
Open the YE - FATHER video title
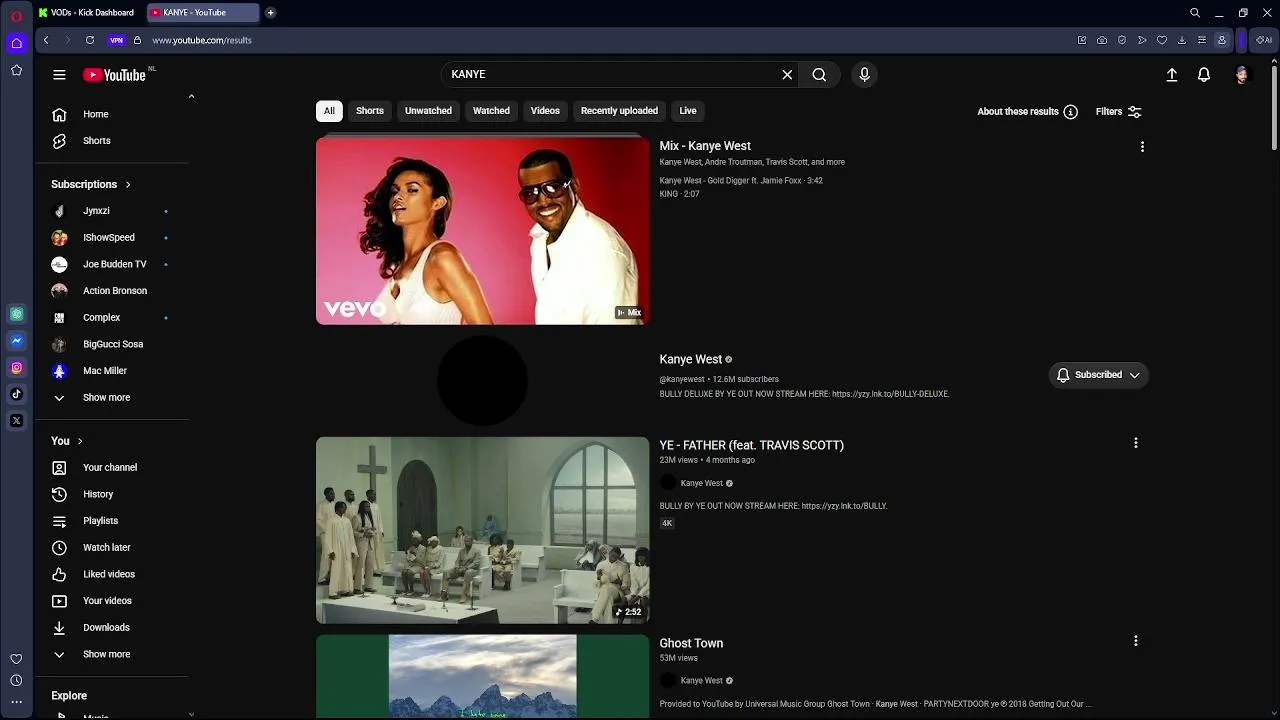click(751, 445)
